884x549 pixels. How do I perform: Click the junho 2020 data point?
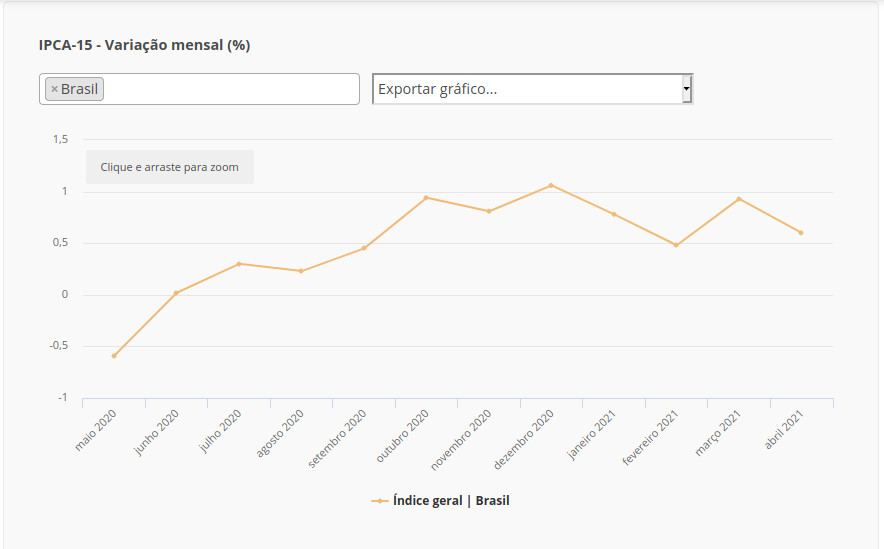coord(176,293)
